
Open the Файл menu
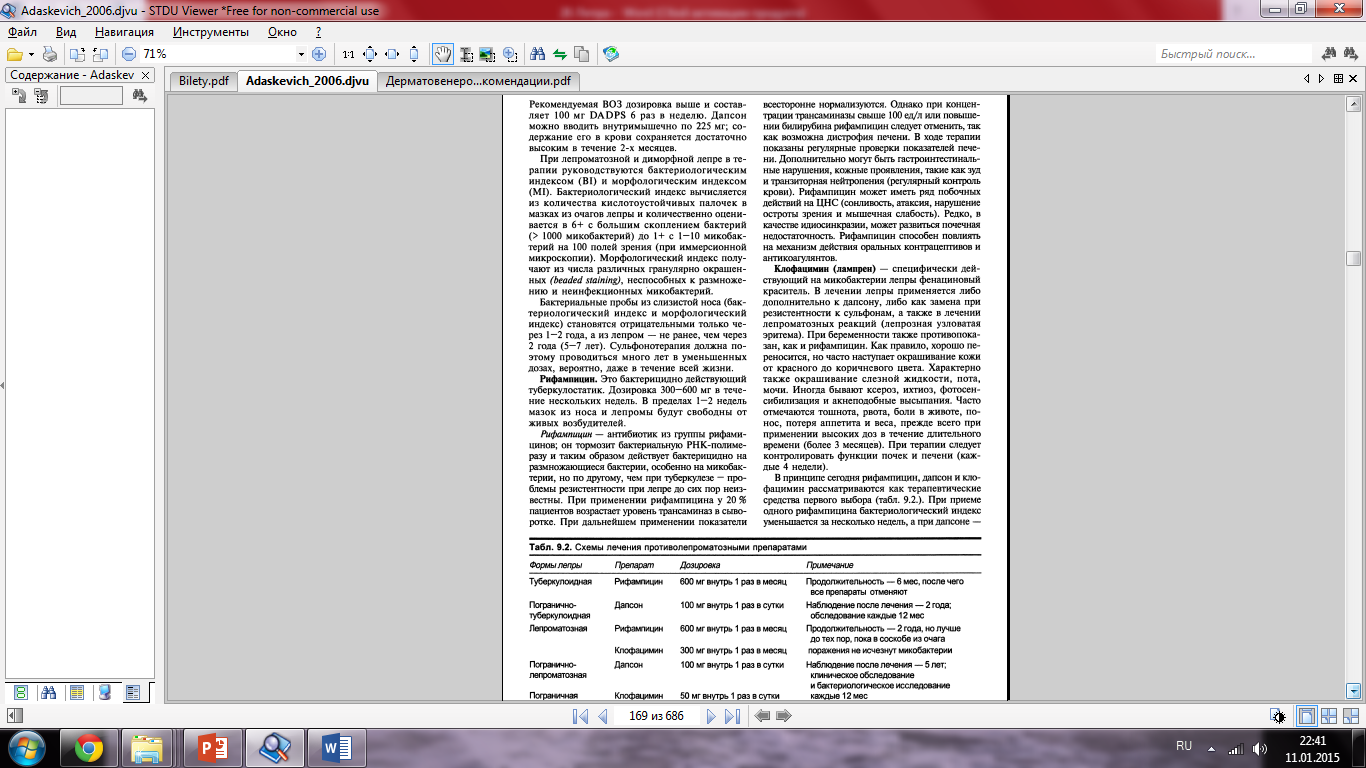(22, 32)
